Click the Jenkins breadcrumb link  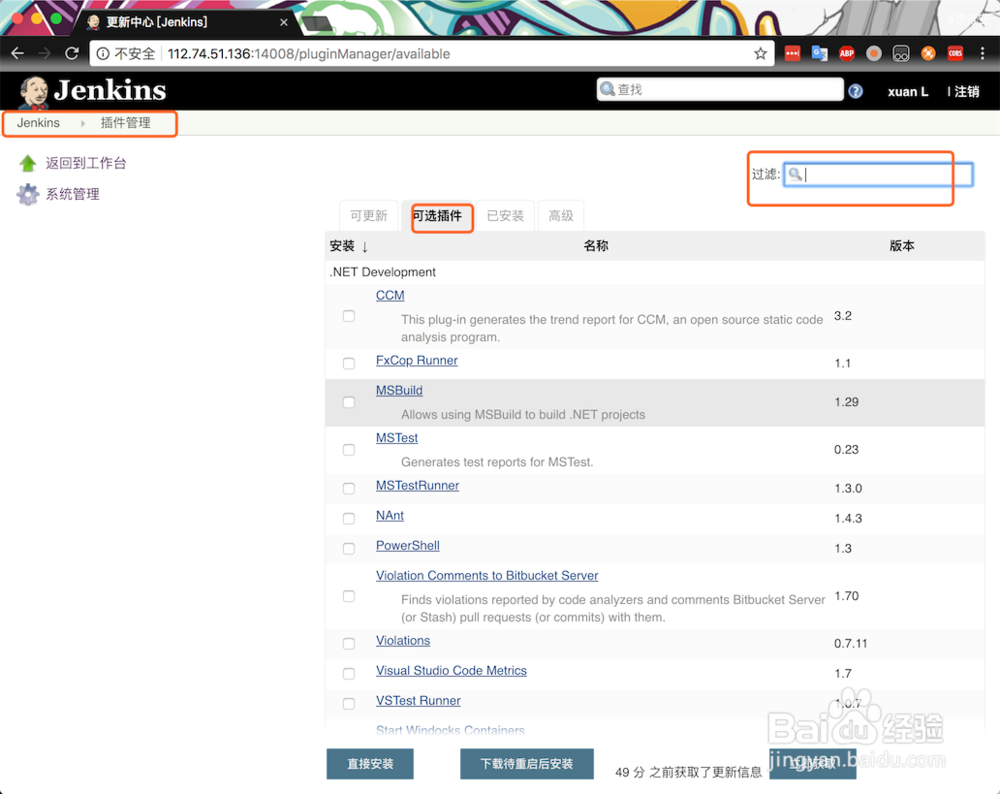pos(38,123)
